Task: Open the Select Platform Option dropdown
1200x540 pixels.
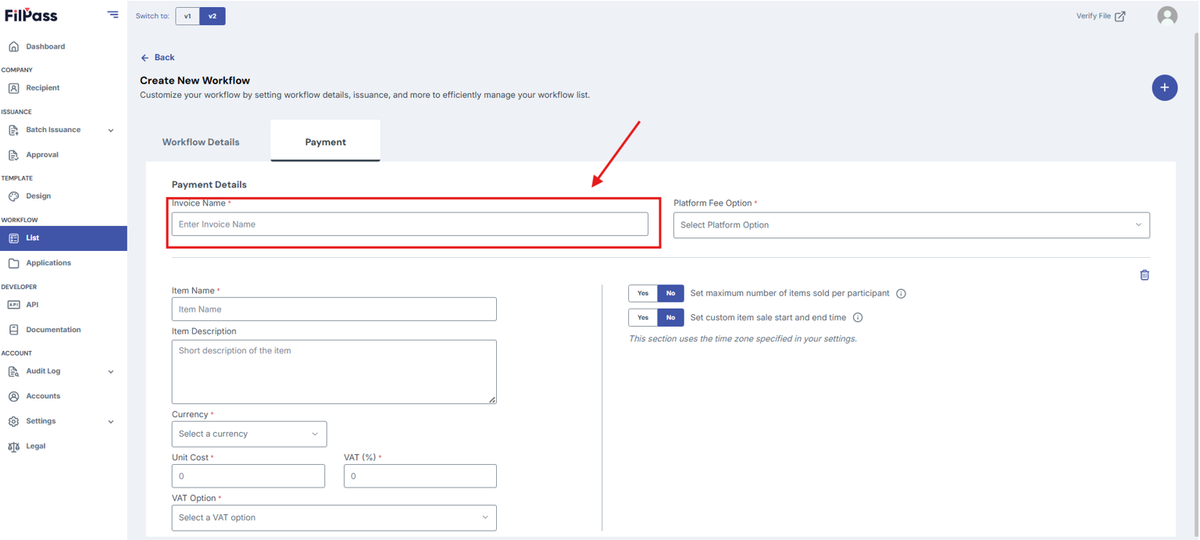Action: pyautogui.click(x=911, y=225)
